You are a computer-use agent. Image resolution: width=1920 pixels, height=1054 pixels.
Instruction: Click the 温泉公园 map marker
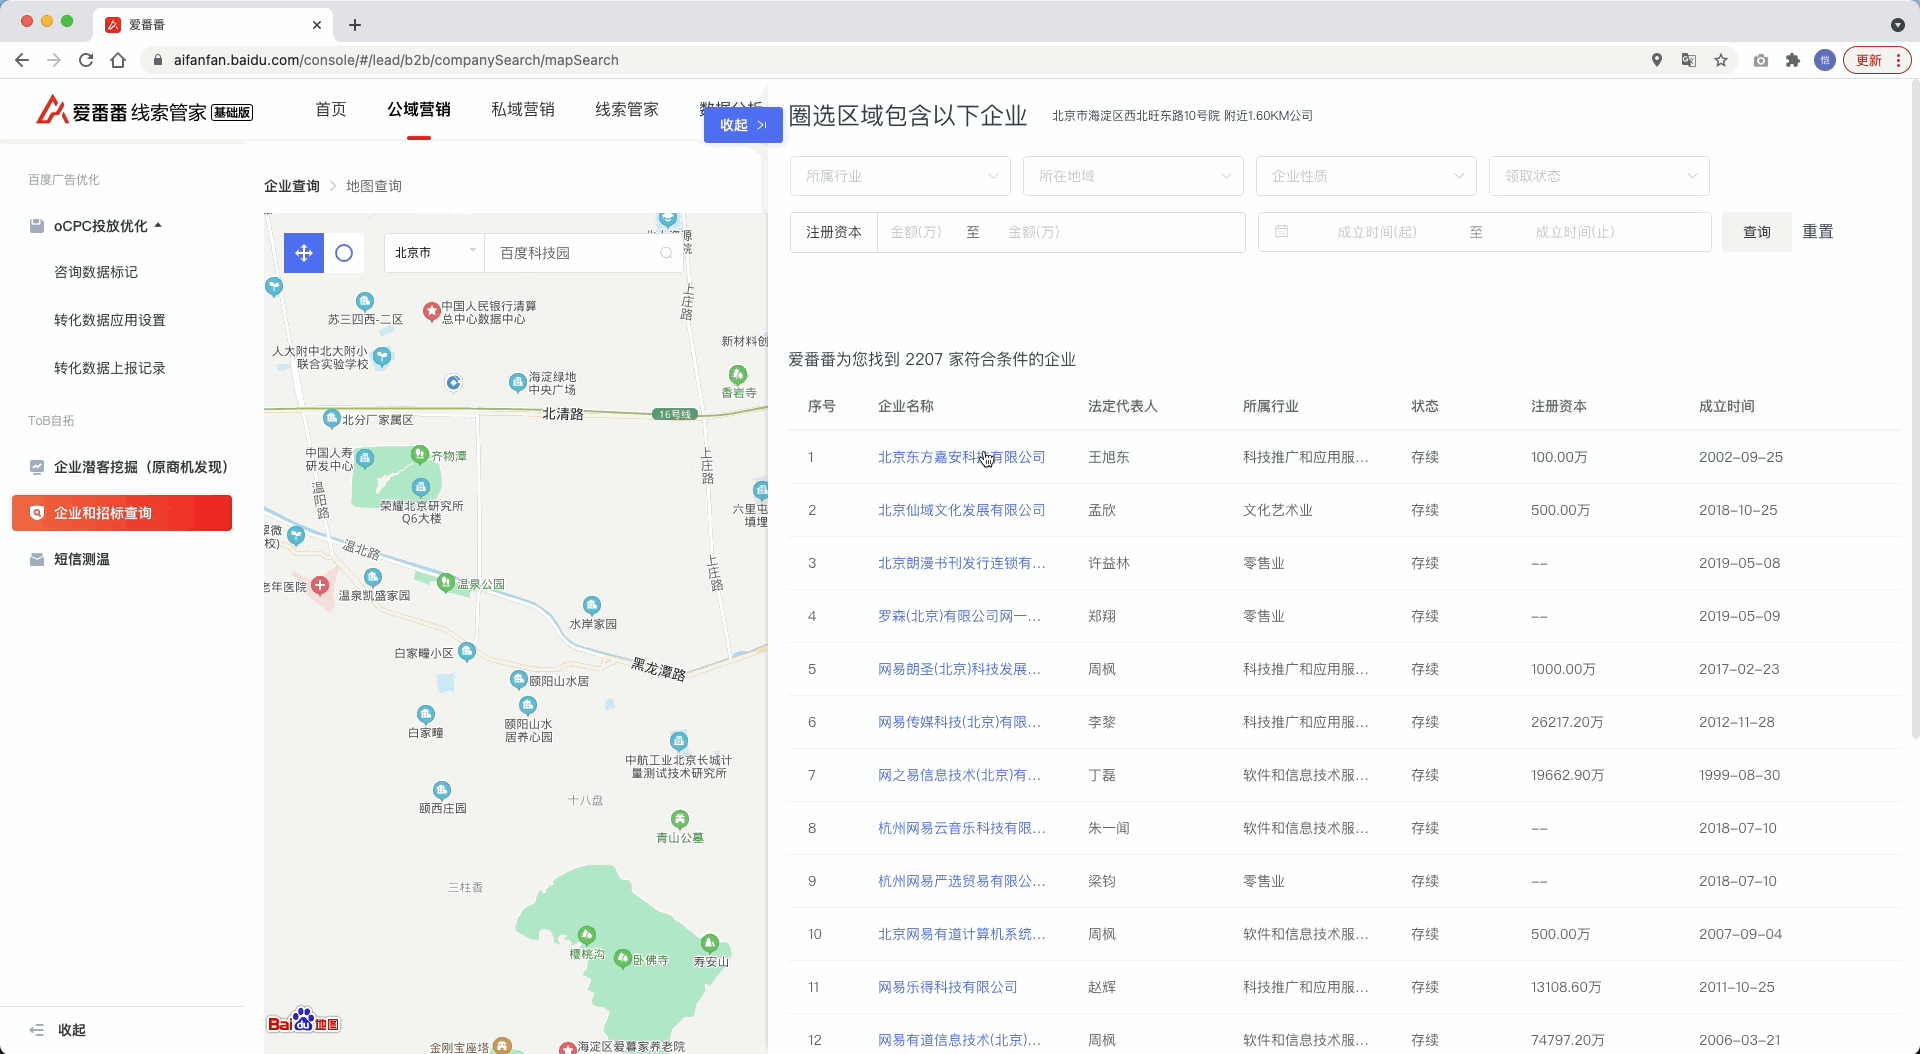(446, 582)
